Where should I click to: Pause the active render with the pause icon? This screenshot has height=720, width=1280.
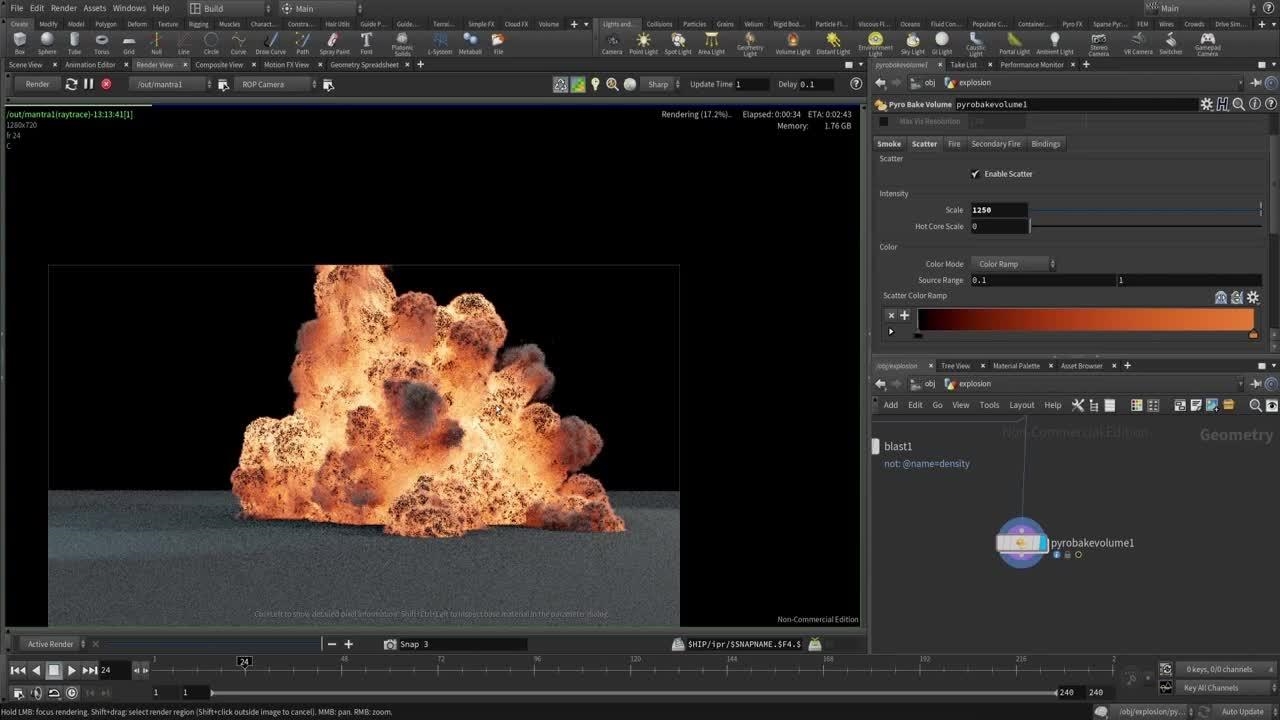click(86, 84)
